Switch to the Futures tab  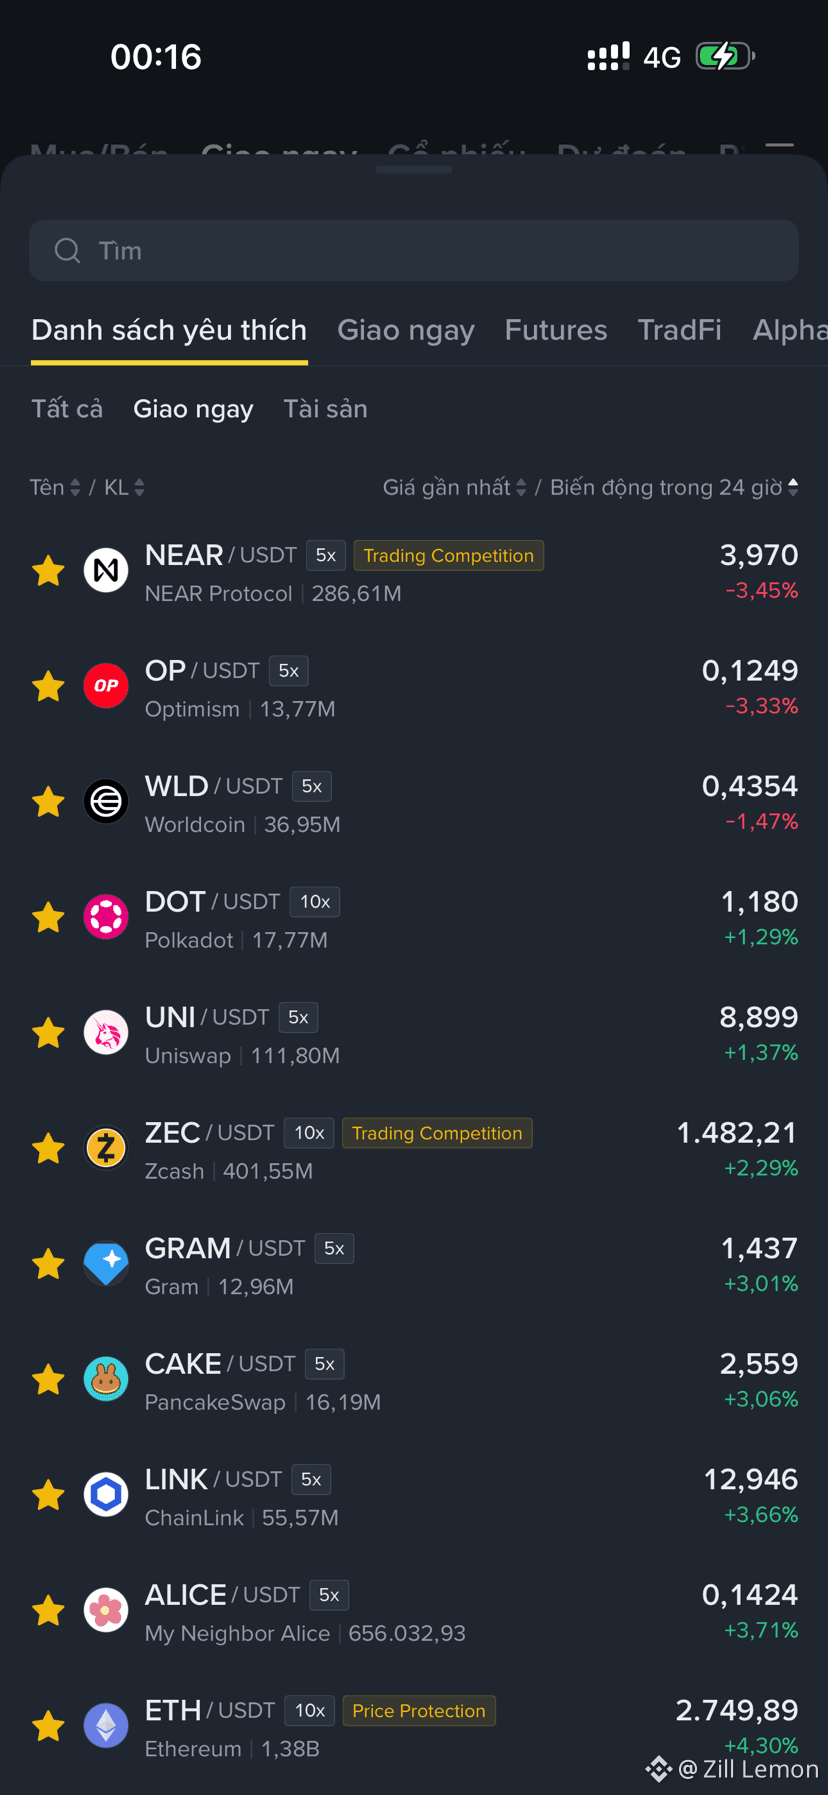[556, 330]
